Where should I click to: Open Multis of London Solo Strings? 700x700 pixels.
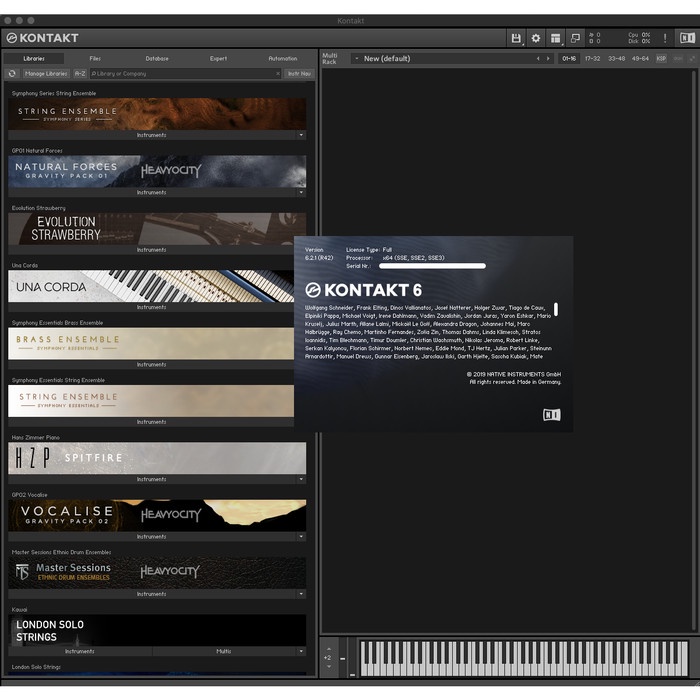point(224,651)
